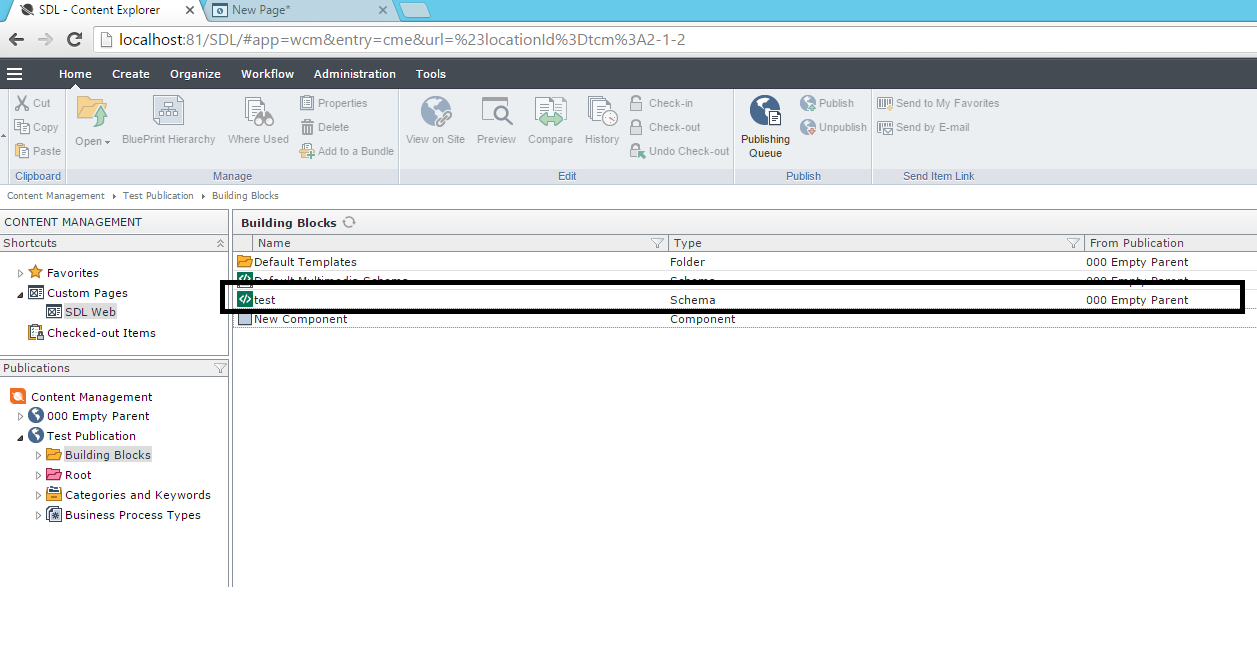Screen dimensions: 1257x648
Task: Expand the Root folder node
Action: (39, 475)
